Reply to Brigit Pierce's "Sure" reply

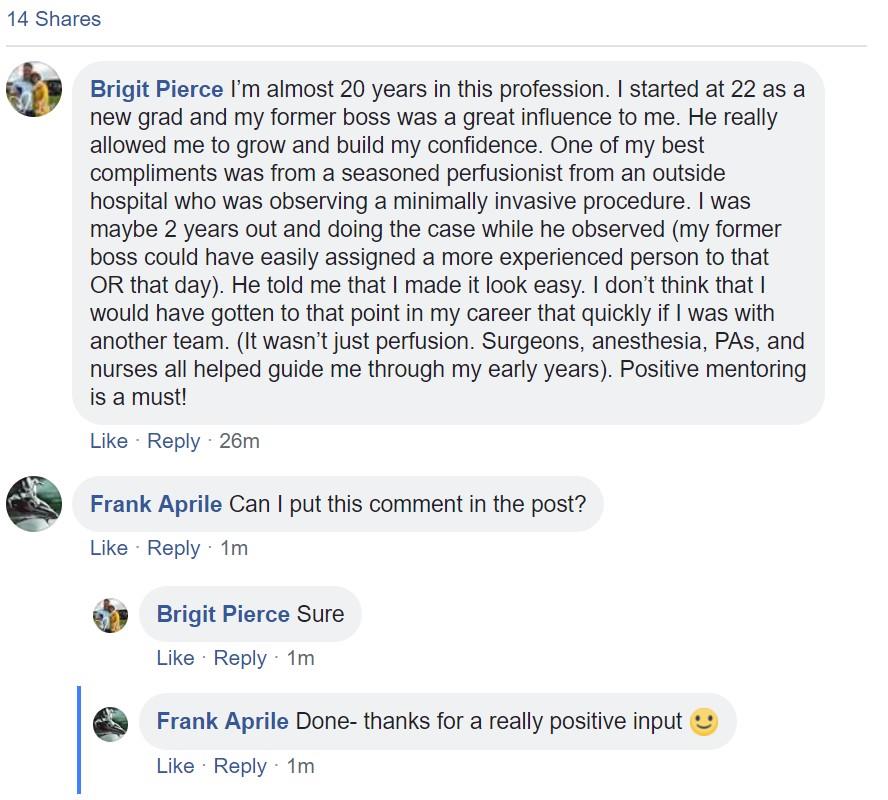[240, 658]
